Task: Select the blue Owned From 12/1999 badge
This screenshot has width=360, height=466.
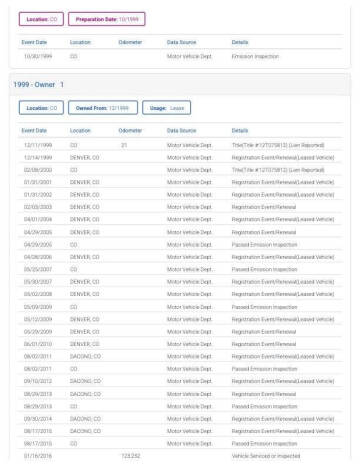Action: coord(103,108)
